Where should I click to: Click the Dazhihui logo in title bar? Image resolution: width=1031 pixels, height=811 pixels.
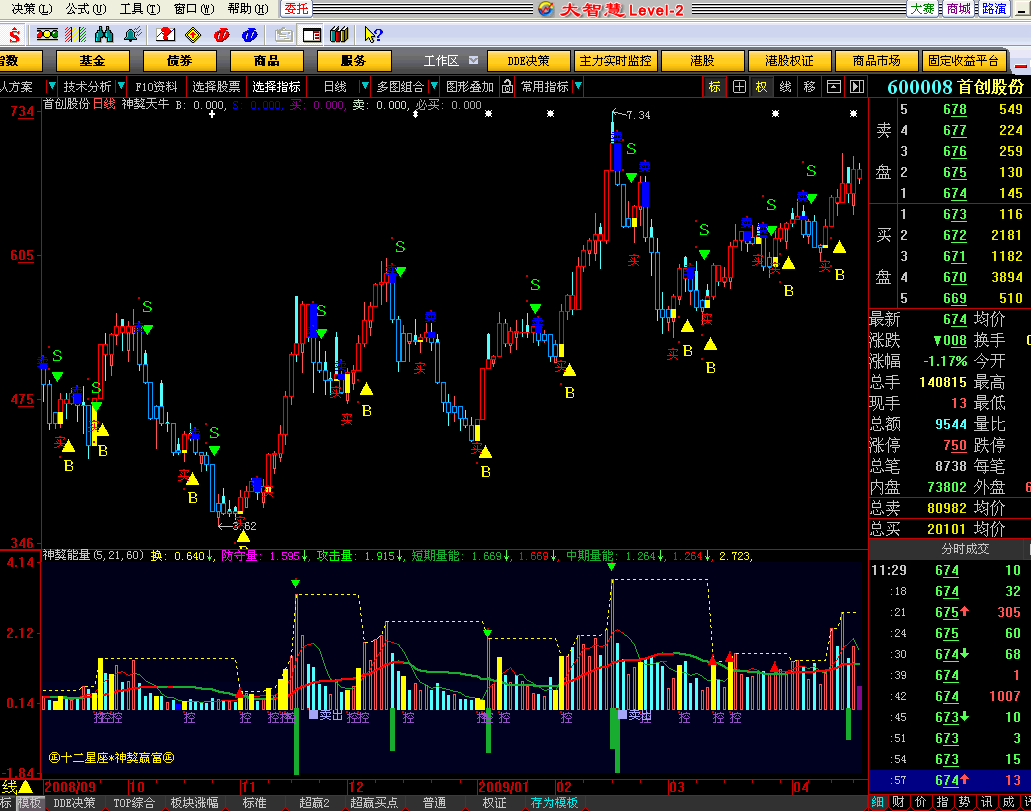[x=546, y=9]
